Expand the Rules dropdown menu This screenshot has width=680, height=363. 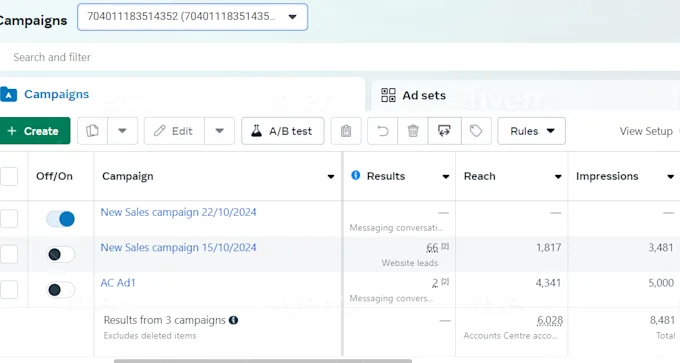(531, 131)
